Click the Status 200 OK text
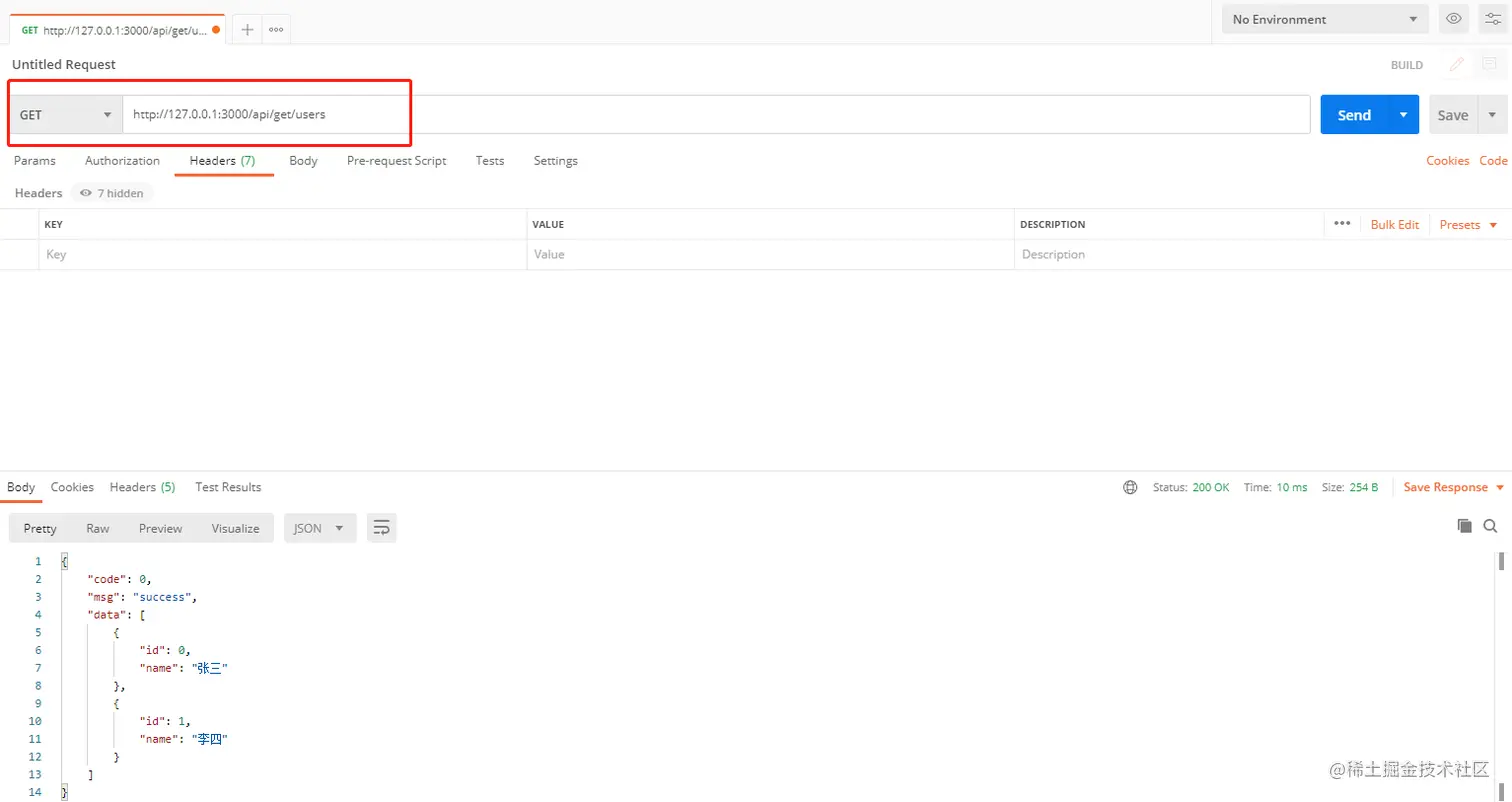The image size is (1512, 802). pyautogui.click(x=1191, y=487)
